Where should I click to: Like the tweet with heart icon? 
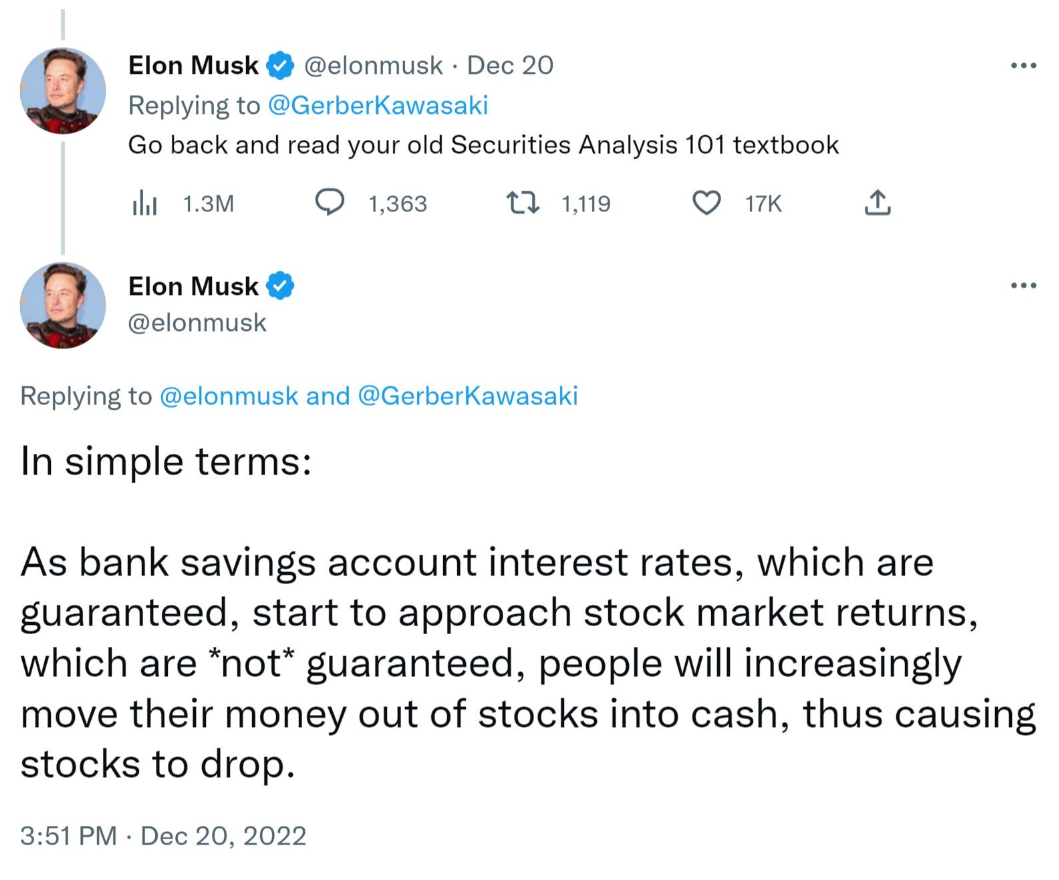[x=706, y=203]
